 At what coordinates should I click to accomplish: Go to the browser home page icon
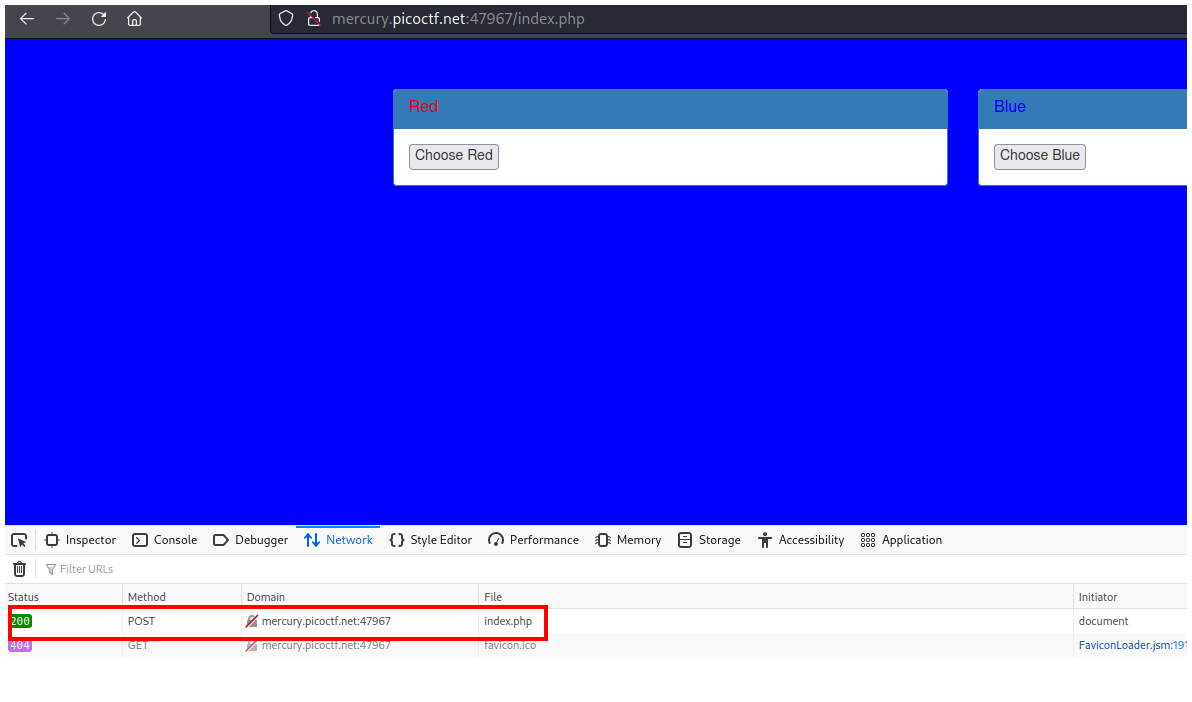[x=135, y=19]
